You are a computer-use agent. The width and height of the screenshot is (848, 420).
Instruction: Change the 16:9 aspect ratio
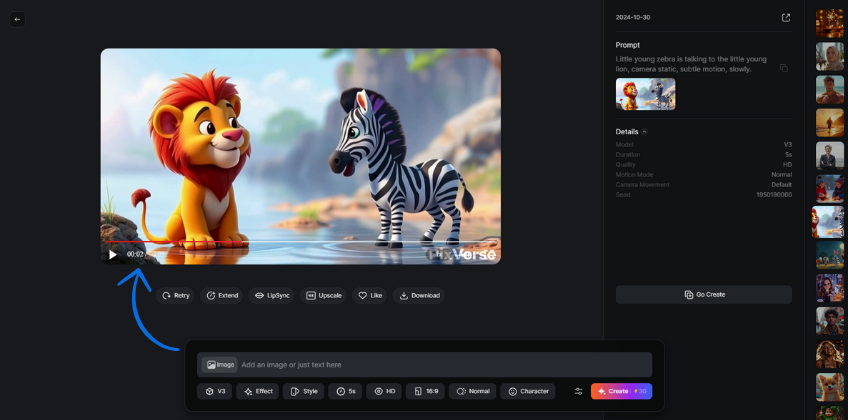click(425, 391)
